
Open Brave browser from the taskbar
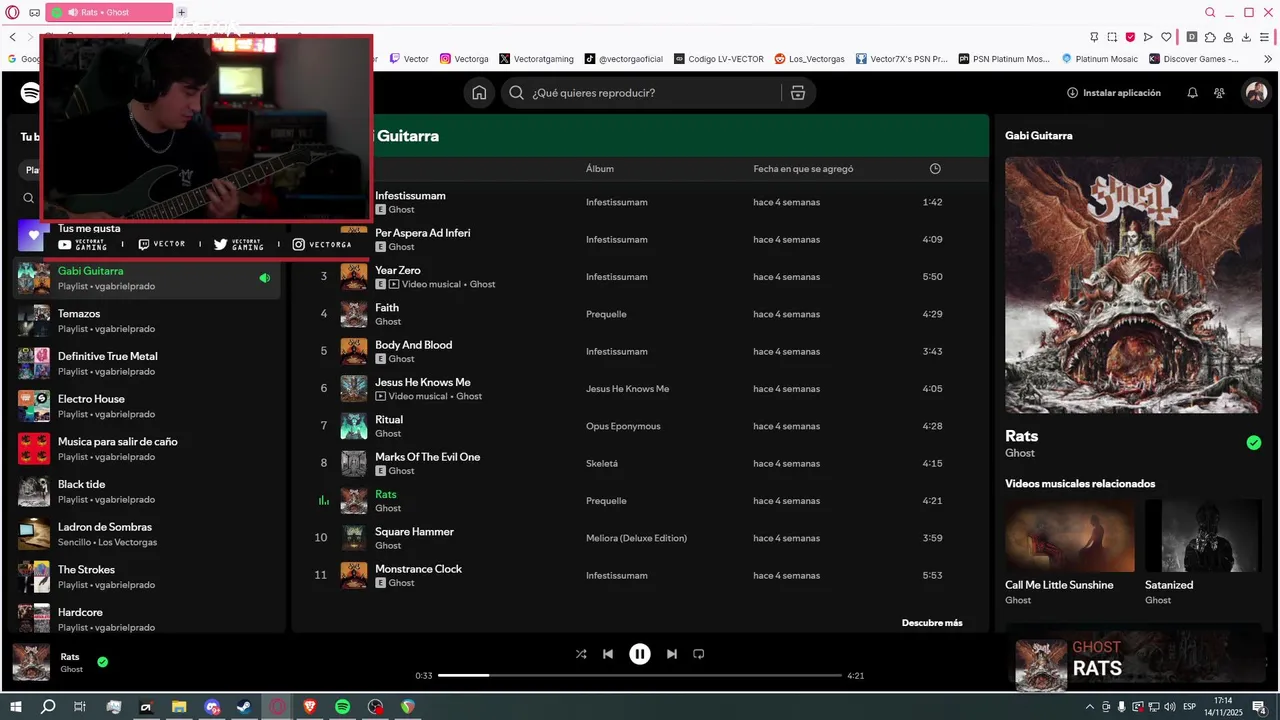[x=309, y=707]
